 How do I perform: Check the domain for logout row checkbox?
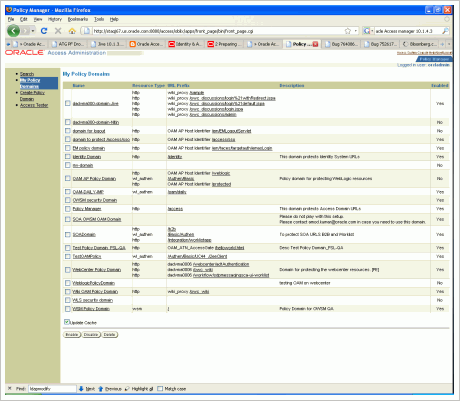[x=68, y=131]
